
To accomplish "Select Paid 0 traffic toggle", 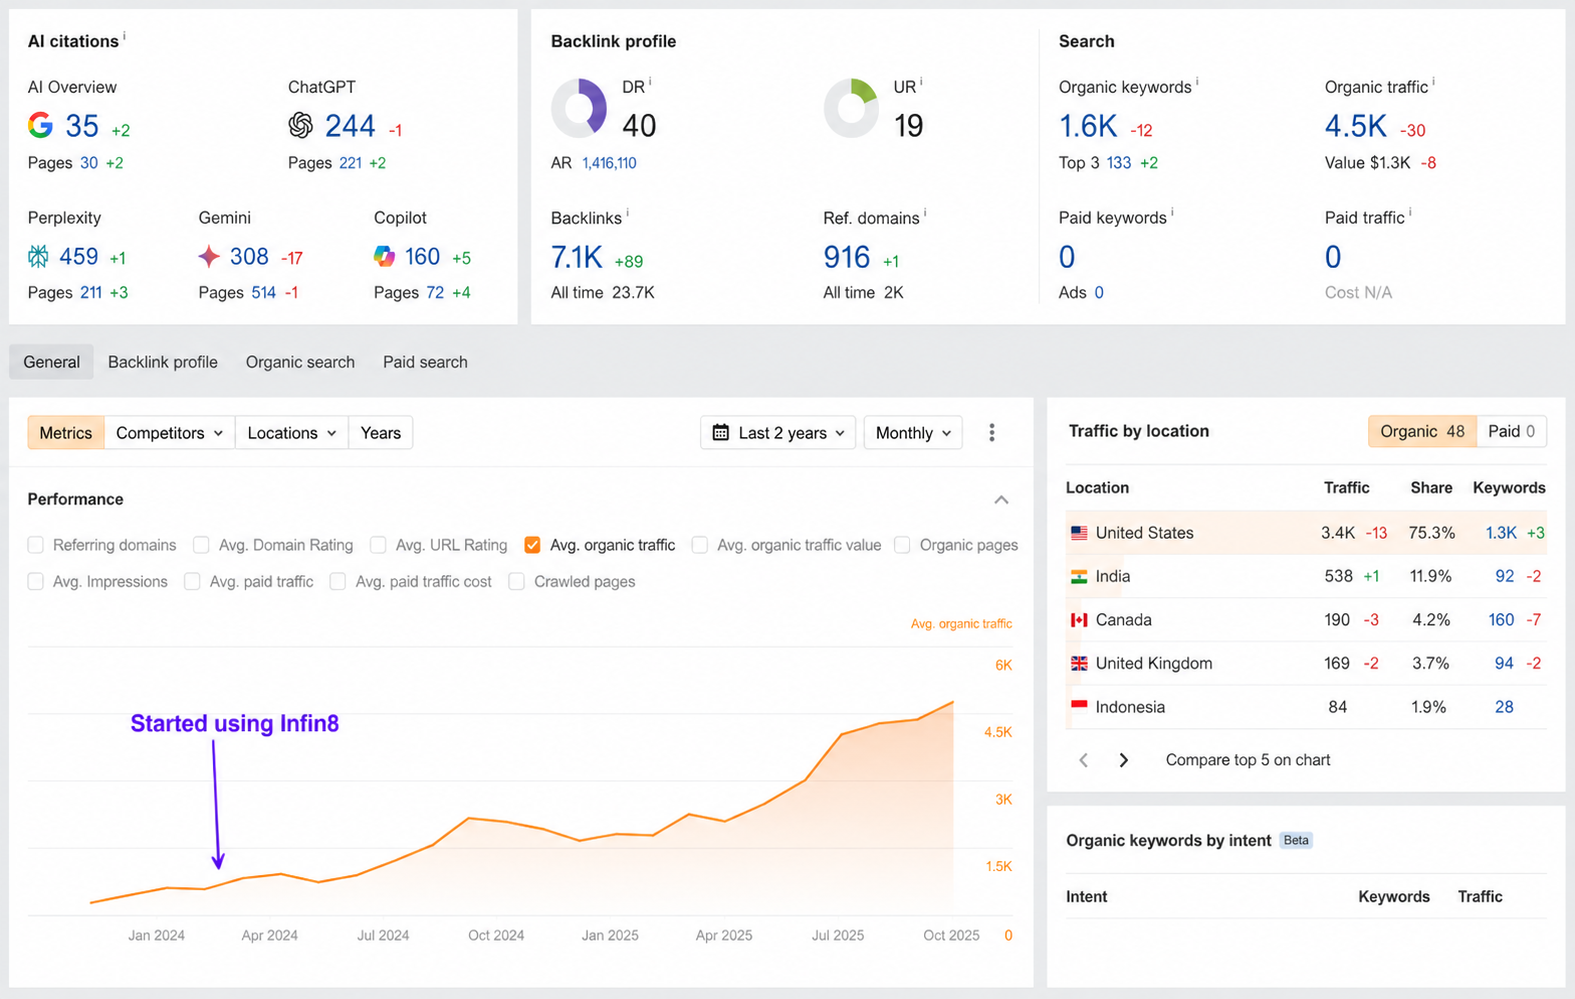I will (1511, 431).
